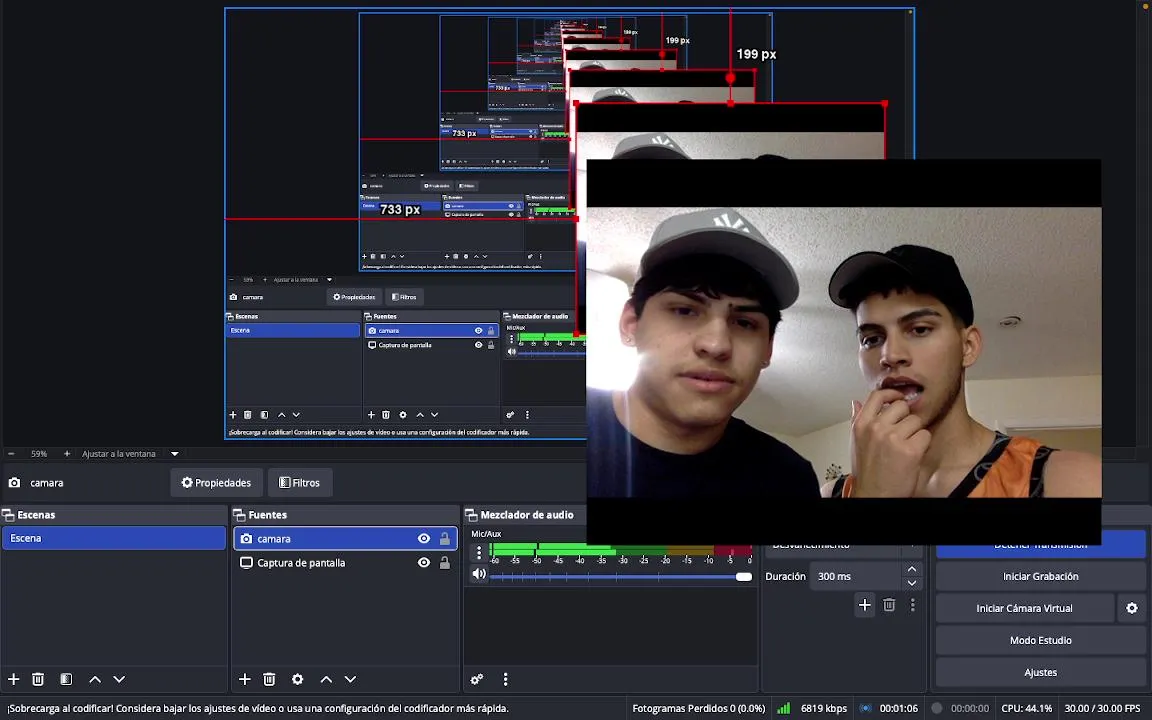Open the Ajustar a la ventana zoom dropdown

(x=175, y=453)
